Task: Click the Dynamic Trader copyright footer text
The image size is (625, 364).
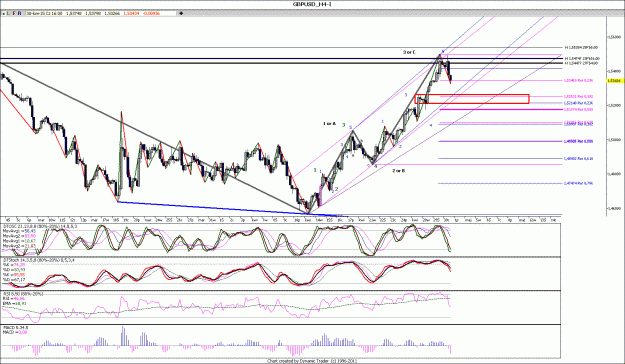Action: [x=311, y=361]
